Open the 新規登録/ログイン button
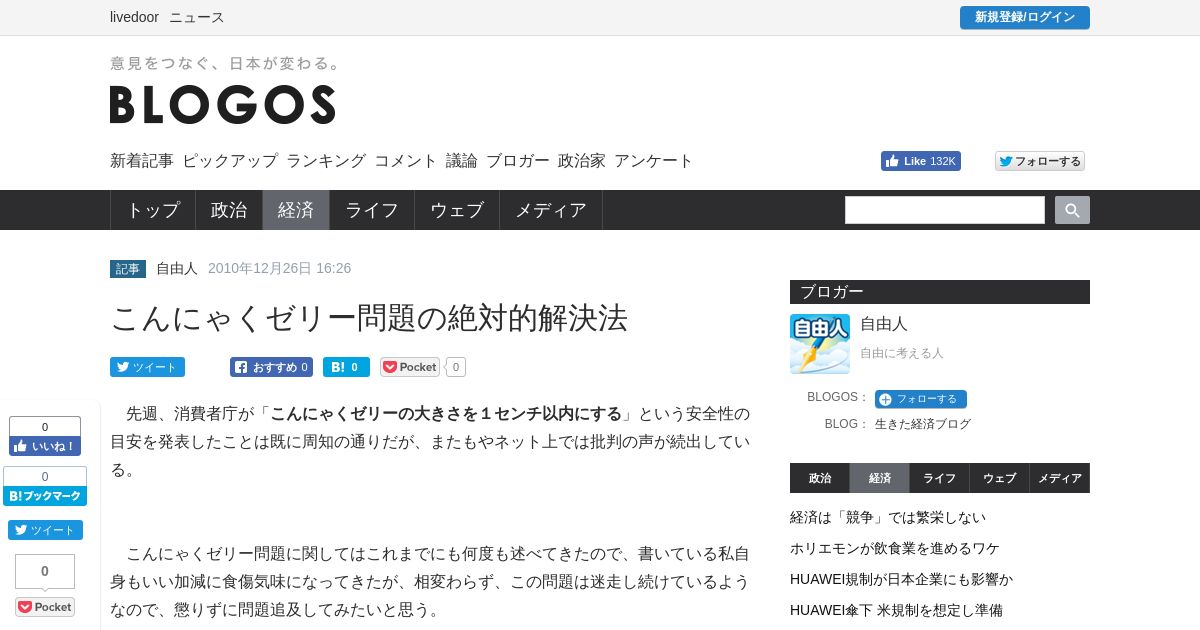 click(1025, 17)
